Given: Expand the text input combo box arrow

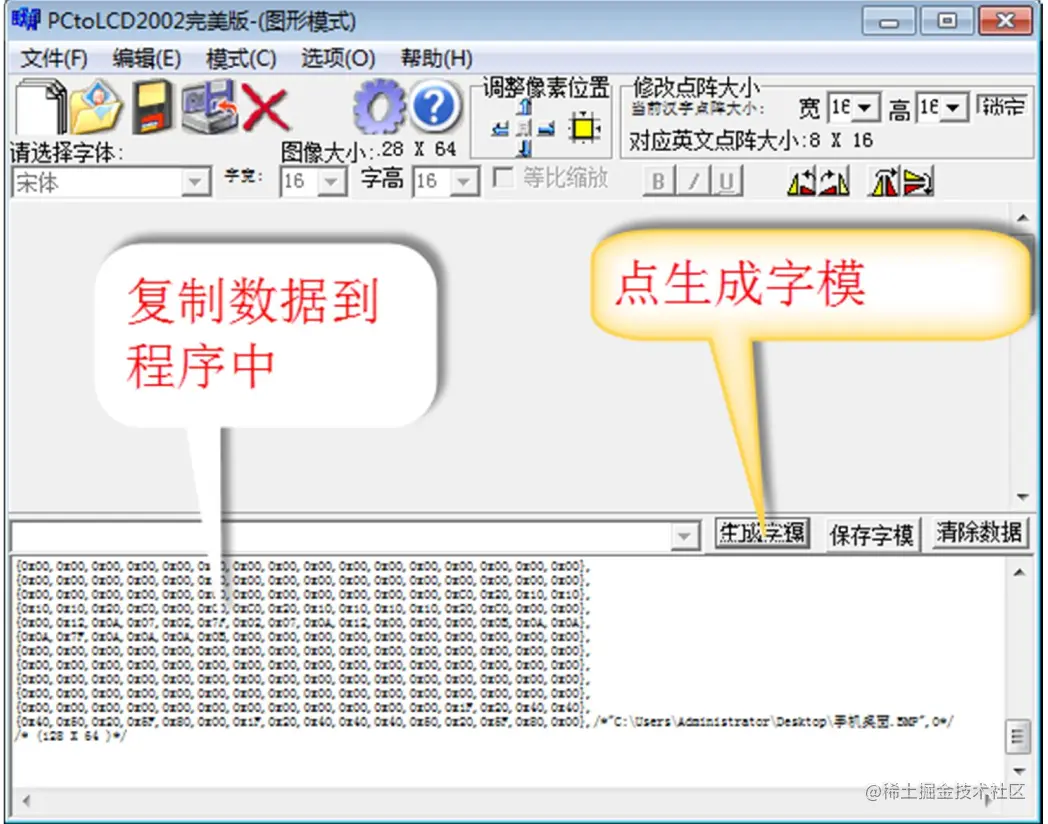Looking at the screenshot, I should click(x=684, y=536).
